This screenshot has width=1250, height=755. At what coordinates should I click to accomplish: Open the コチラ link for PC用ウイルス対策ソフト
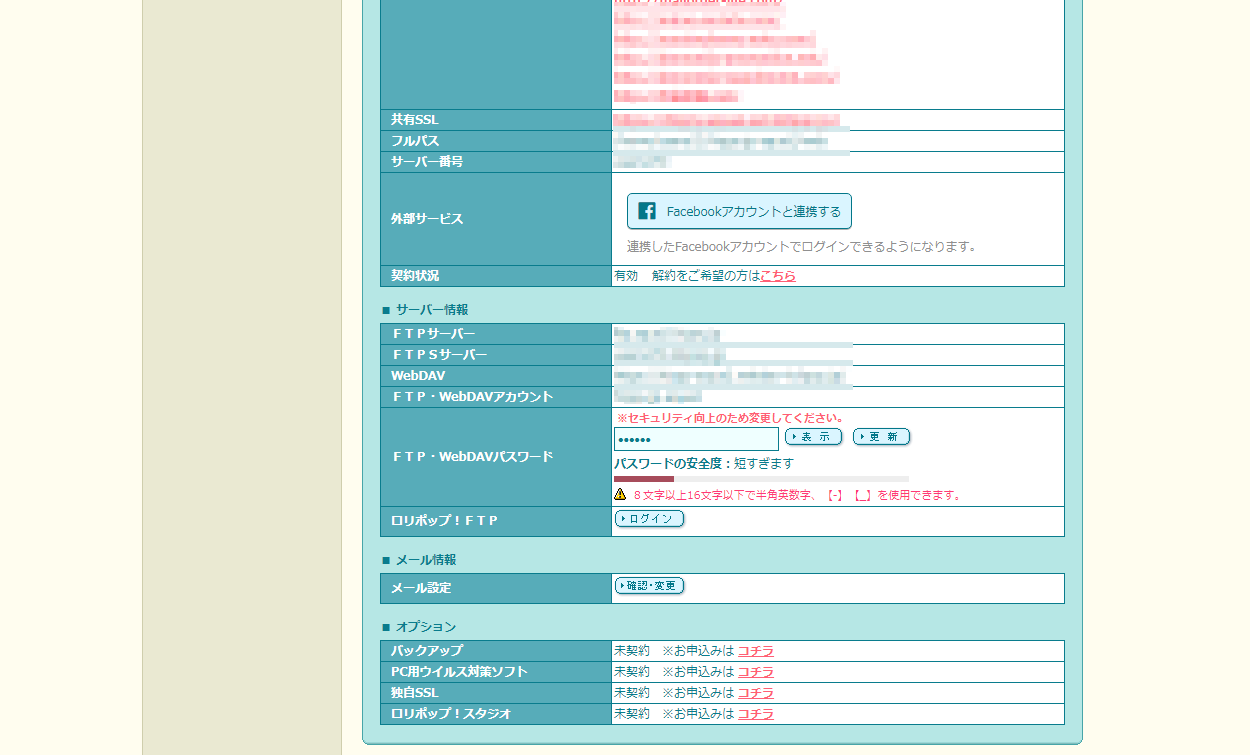[x=755, y=672]
